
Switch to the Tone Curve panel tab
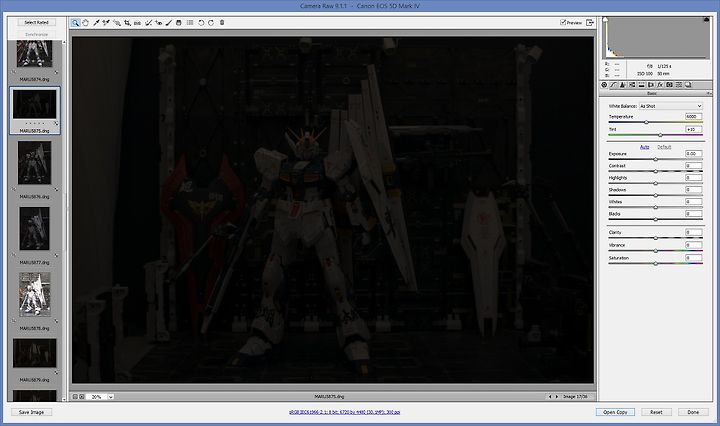[x=613, y=85]
